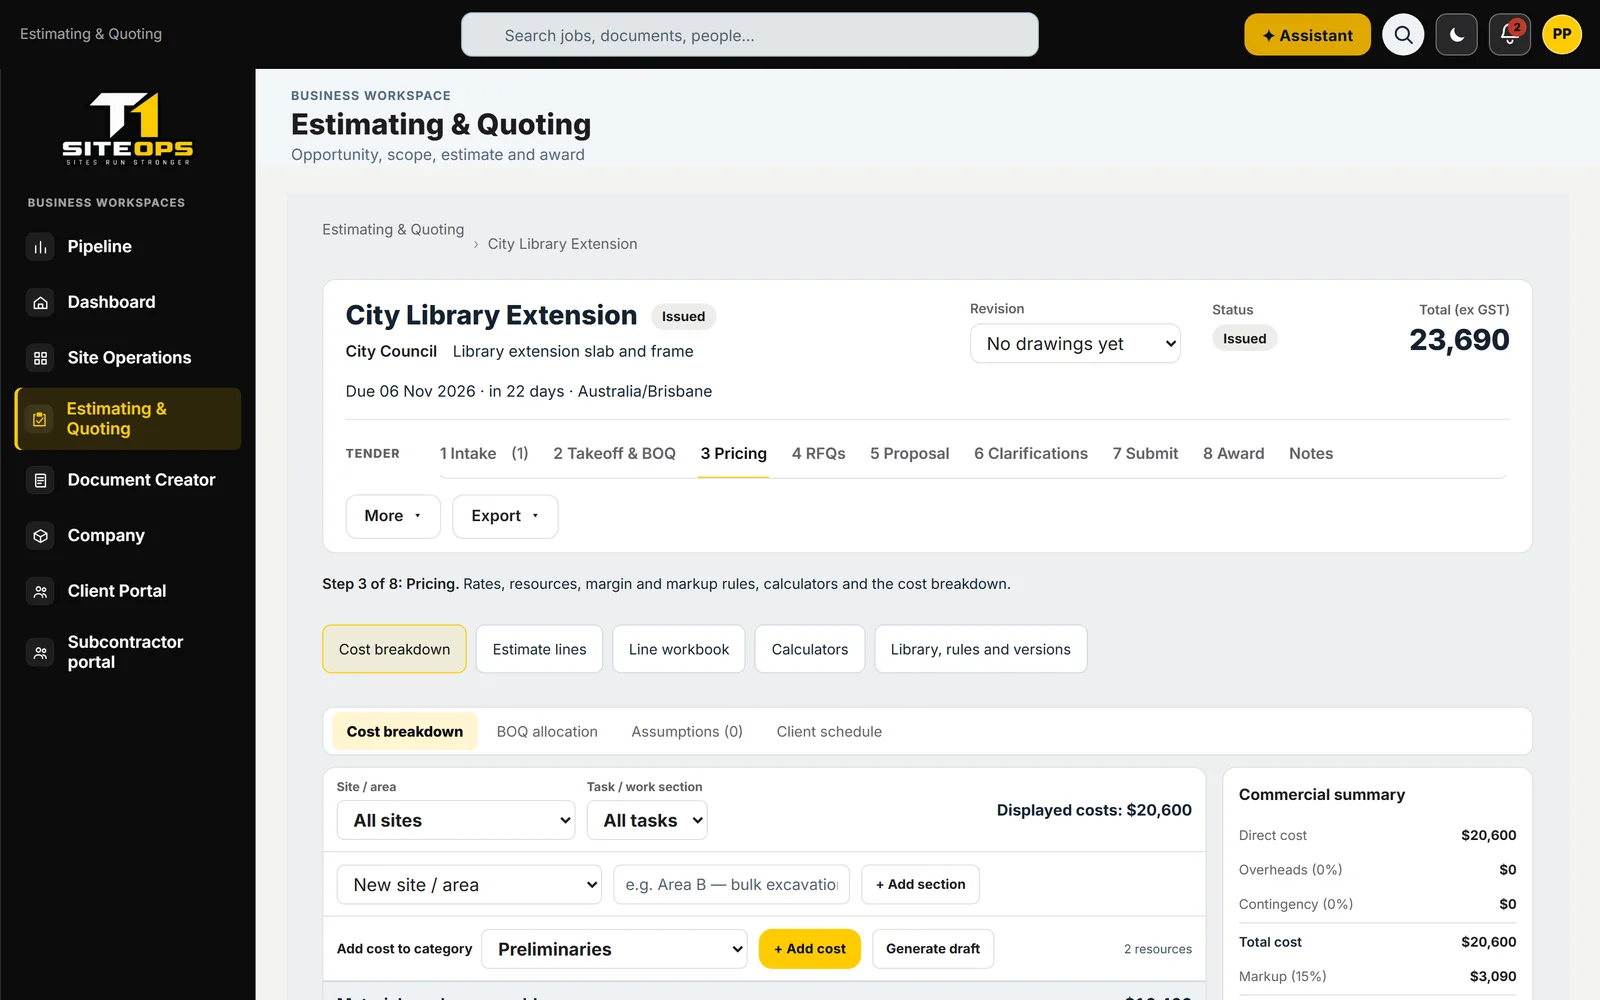Open the PP user avatar menu
The height and width of the screenshot is (1000, 1600).
[1562, 35]
